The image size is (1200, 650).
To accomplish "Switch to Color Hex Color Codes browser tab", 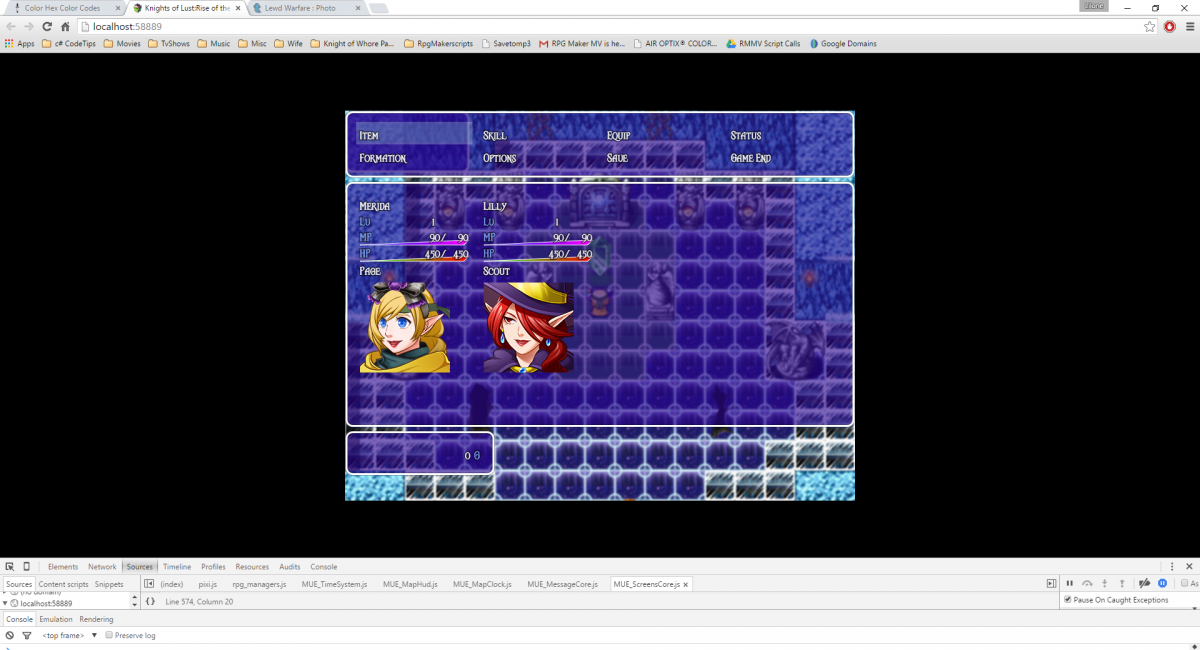I will 62,8.
